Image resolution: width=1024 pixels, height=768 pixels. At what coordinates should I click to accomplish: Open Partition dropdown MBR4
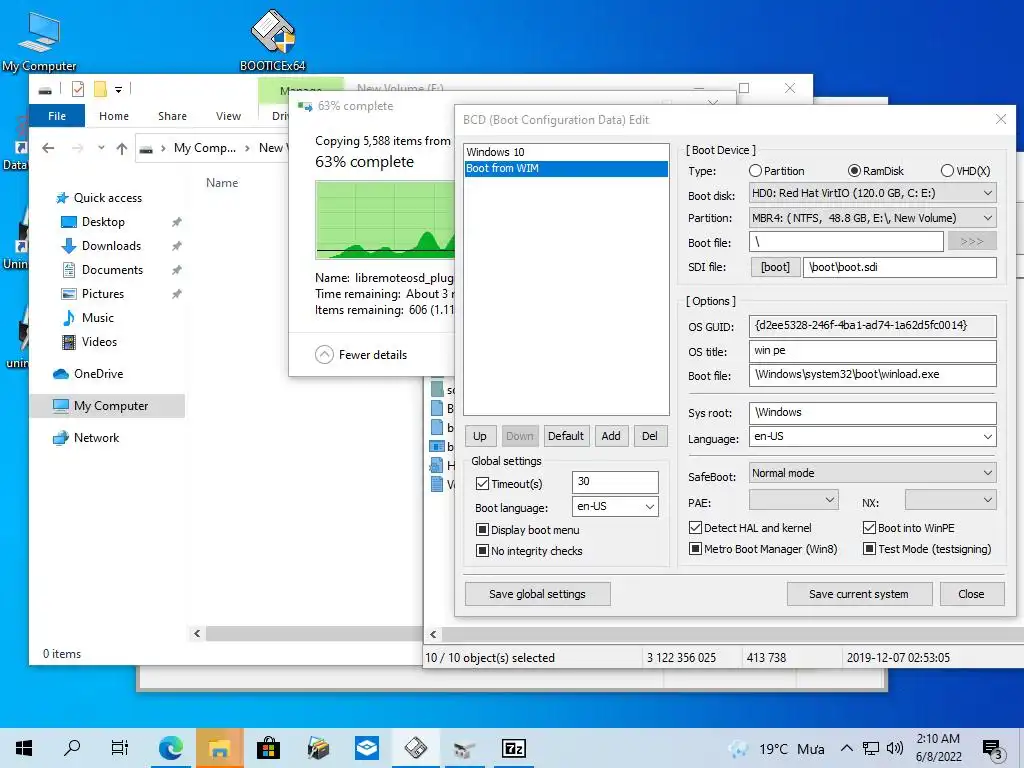point(872,218)
